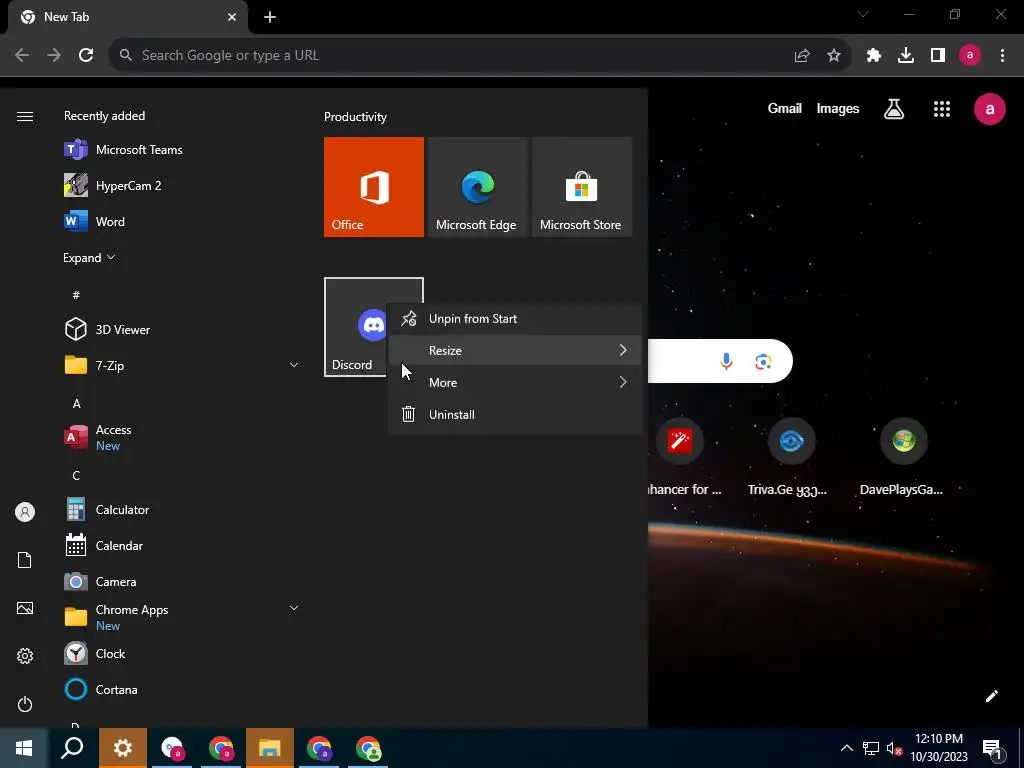Click the Office tile
This screenshot has height=768, width=1024.
pos(374,187)
